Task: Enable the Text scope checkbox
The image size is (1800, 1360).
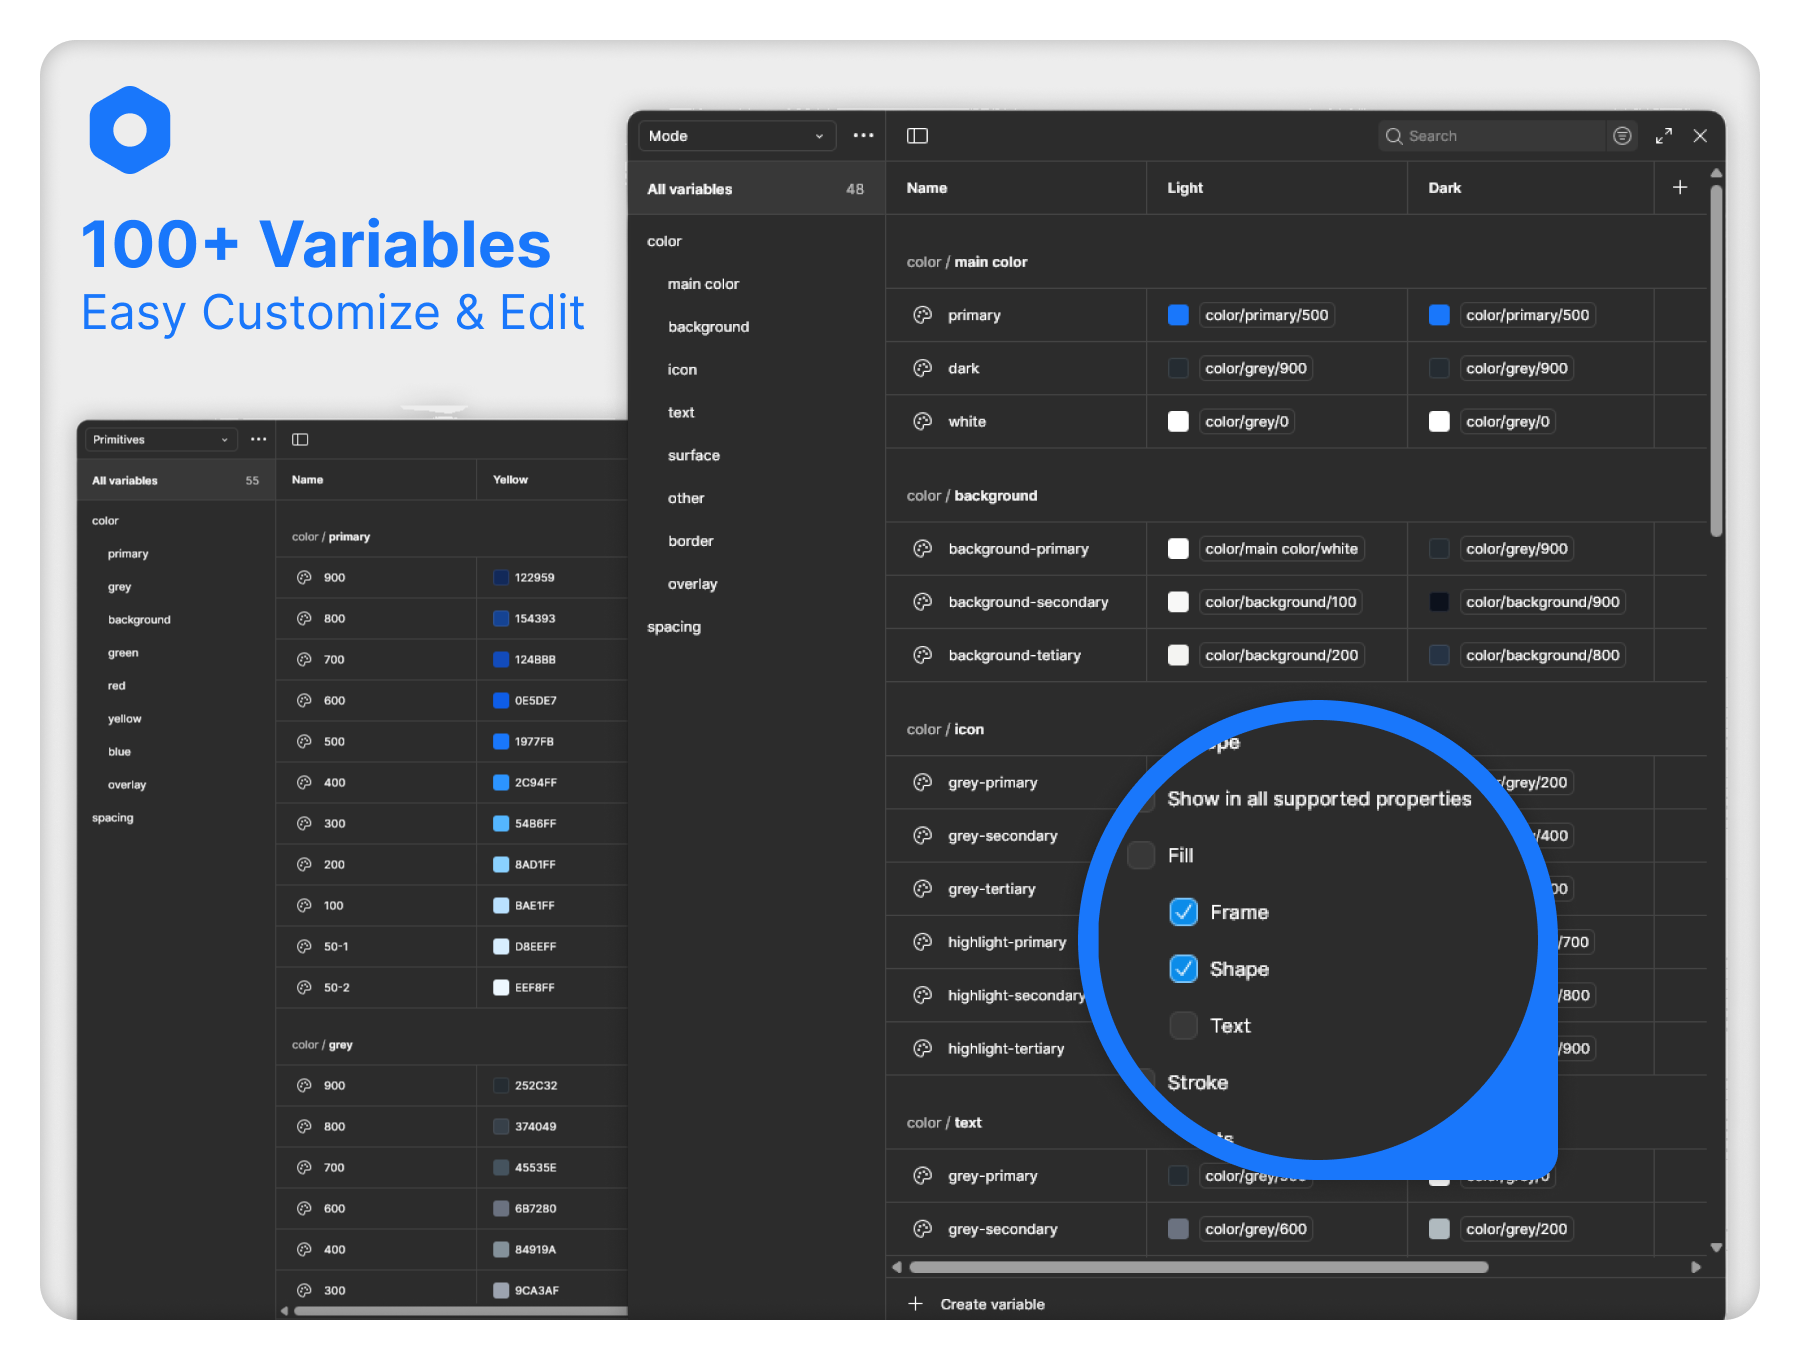Action: [x=1183, y=1026]
